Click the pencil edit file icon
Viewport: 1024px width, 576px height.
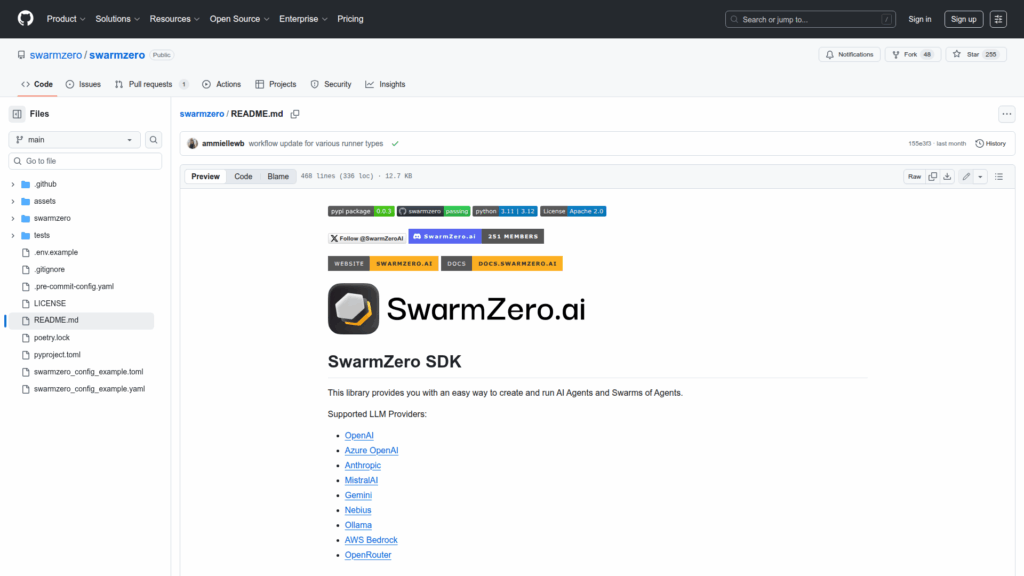[966, 176]
